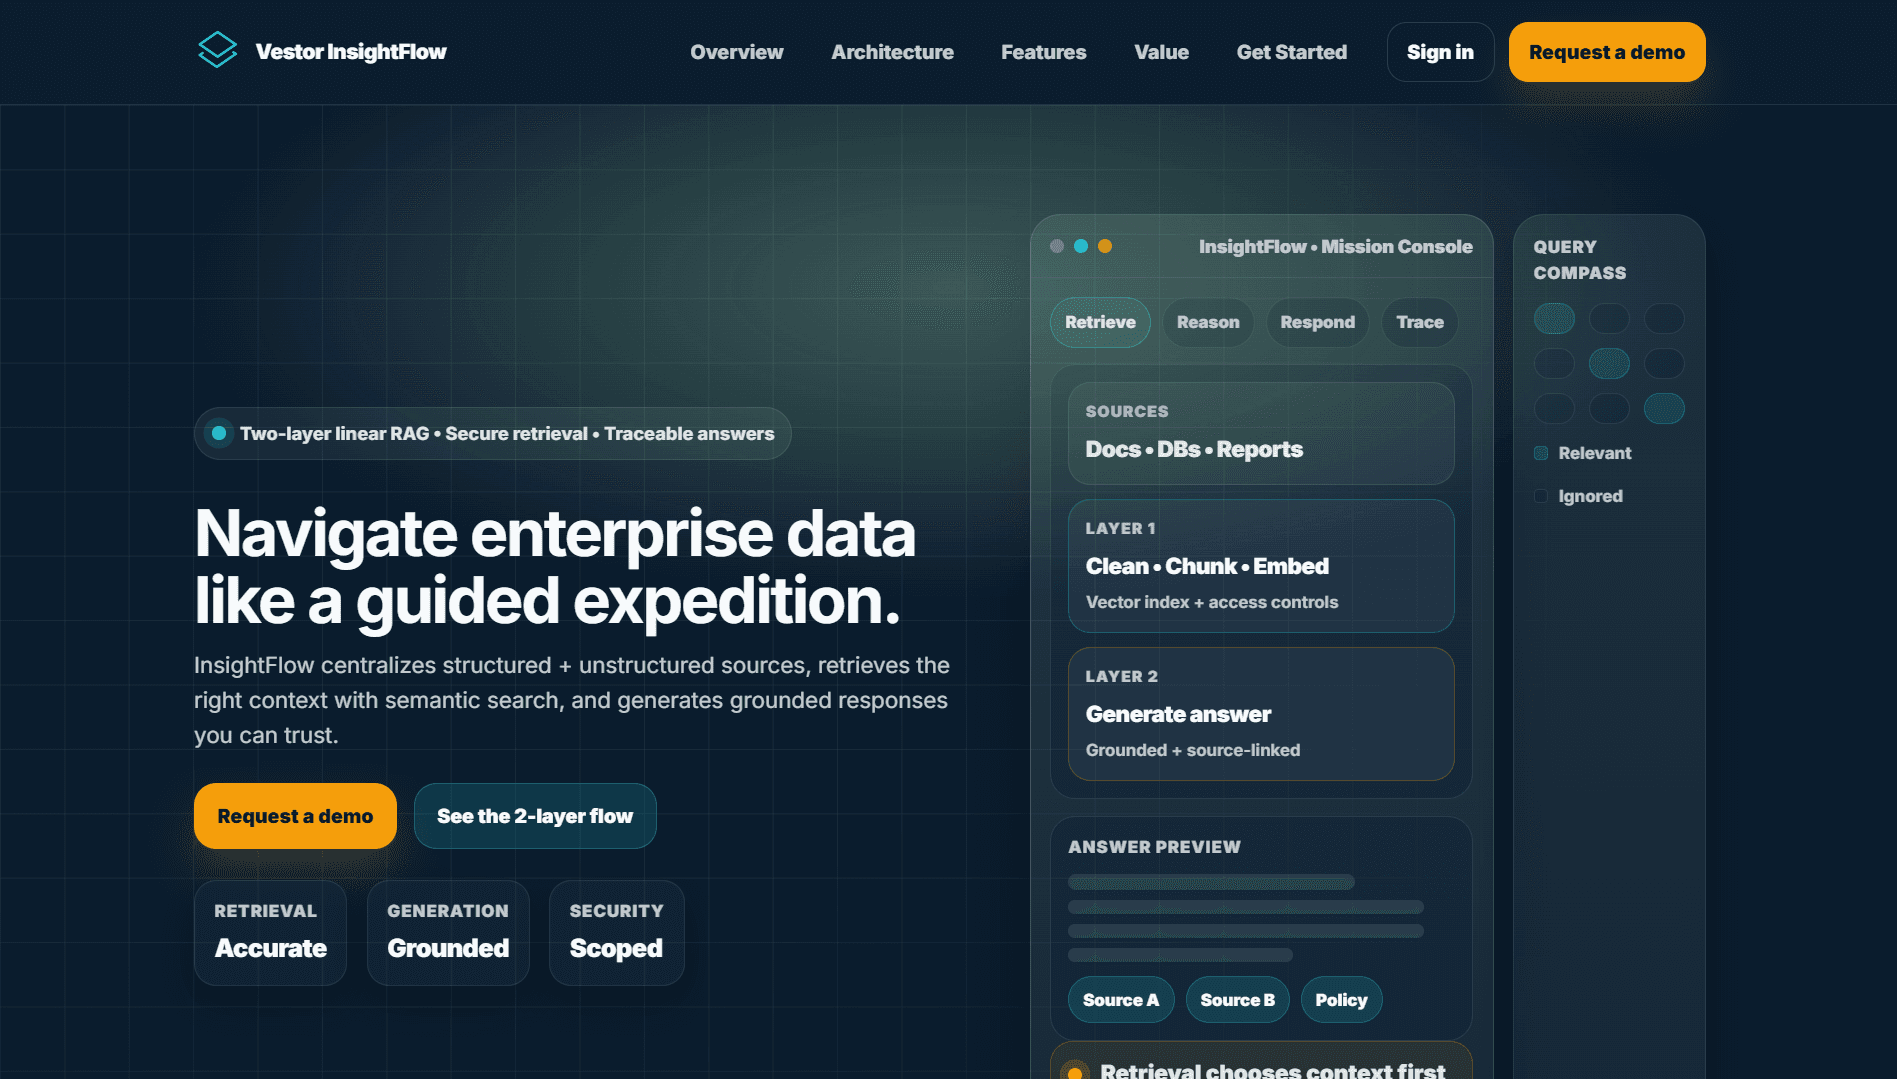Viewport: 1897px width, 1079px height.
Task: Expand the Sources Docs DBs Reports panel
Action: point(1261,433)
